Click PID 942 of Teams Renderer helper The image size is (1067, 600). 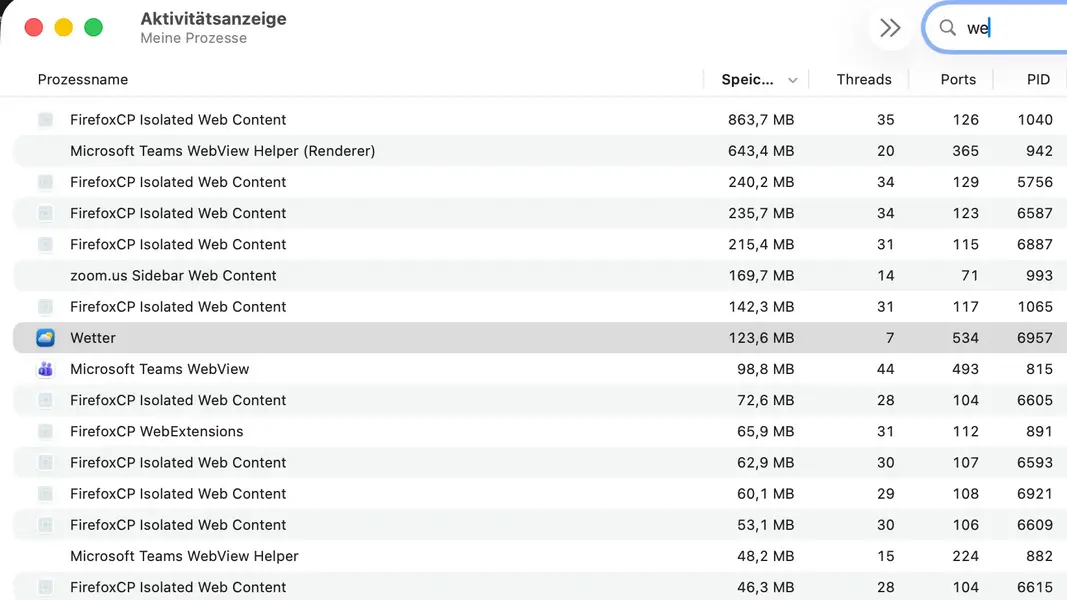pos(1039,151)
